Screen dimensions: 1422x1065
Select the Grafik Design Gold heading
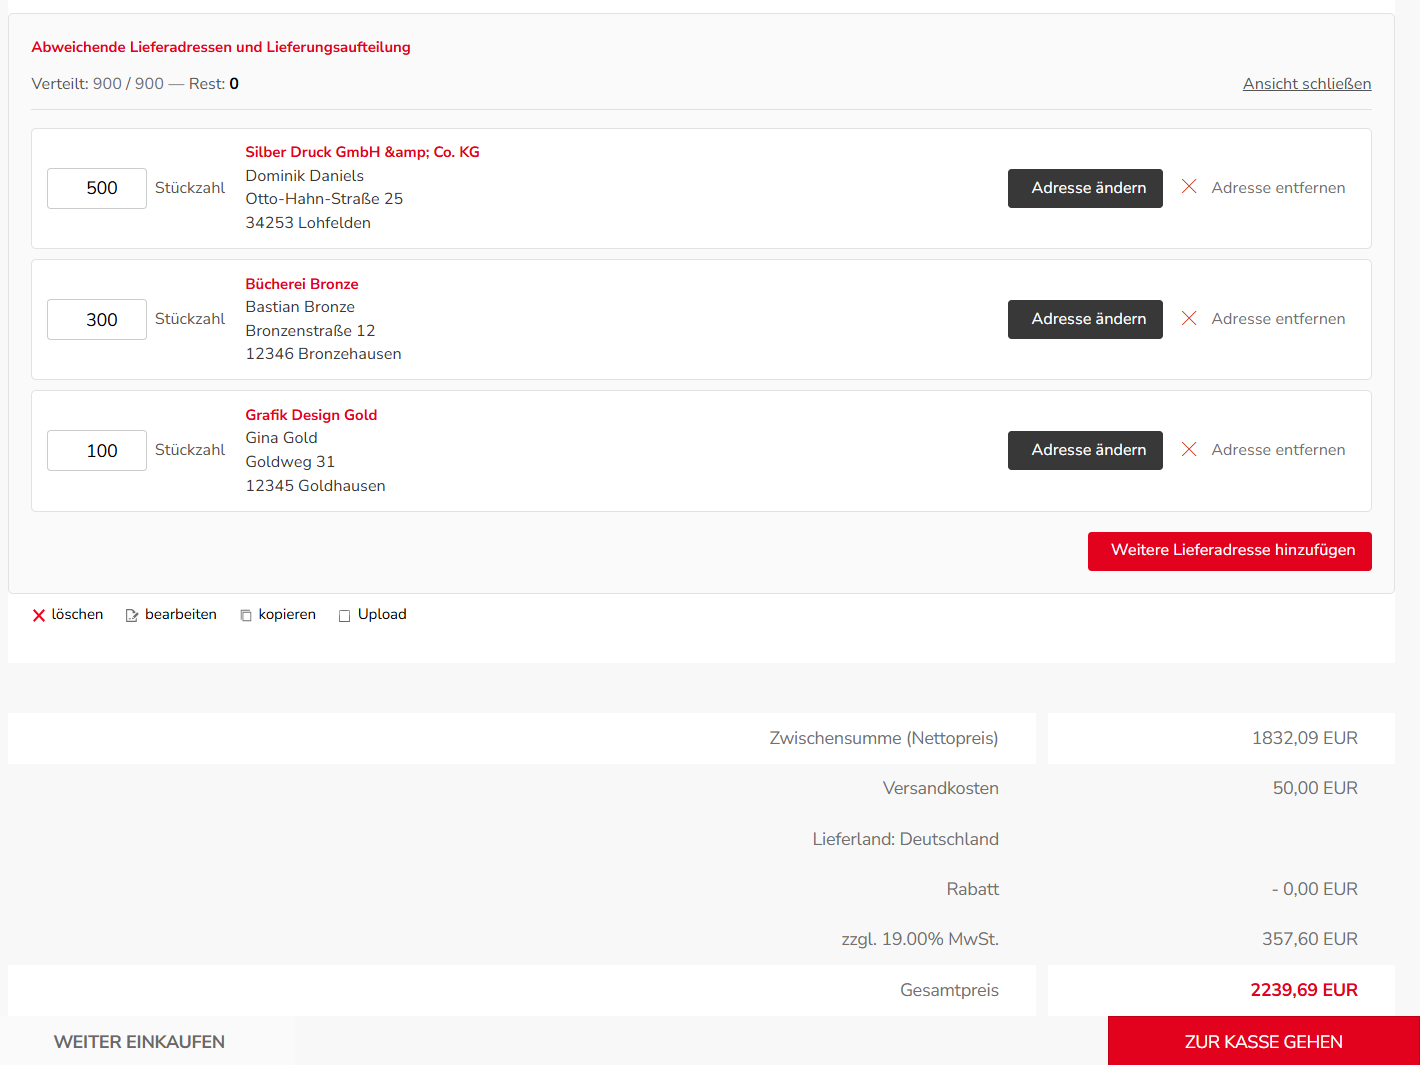point(312,415)
